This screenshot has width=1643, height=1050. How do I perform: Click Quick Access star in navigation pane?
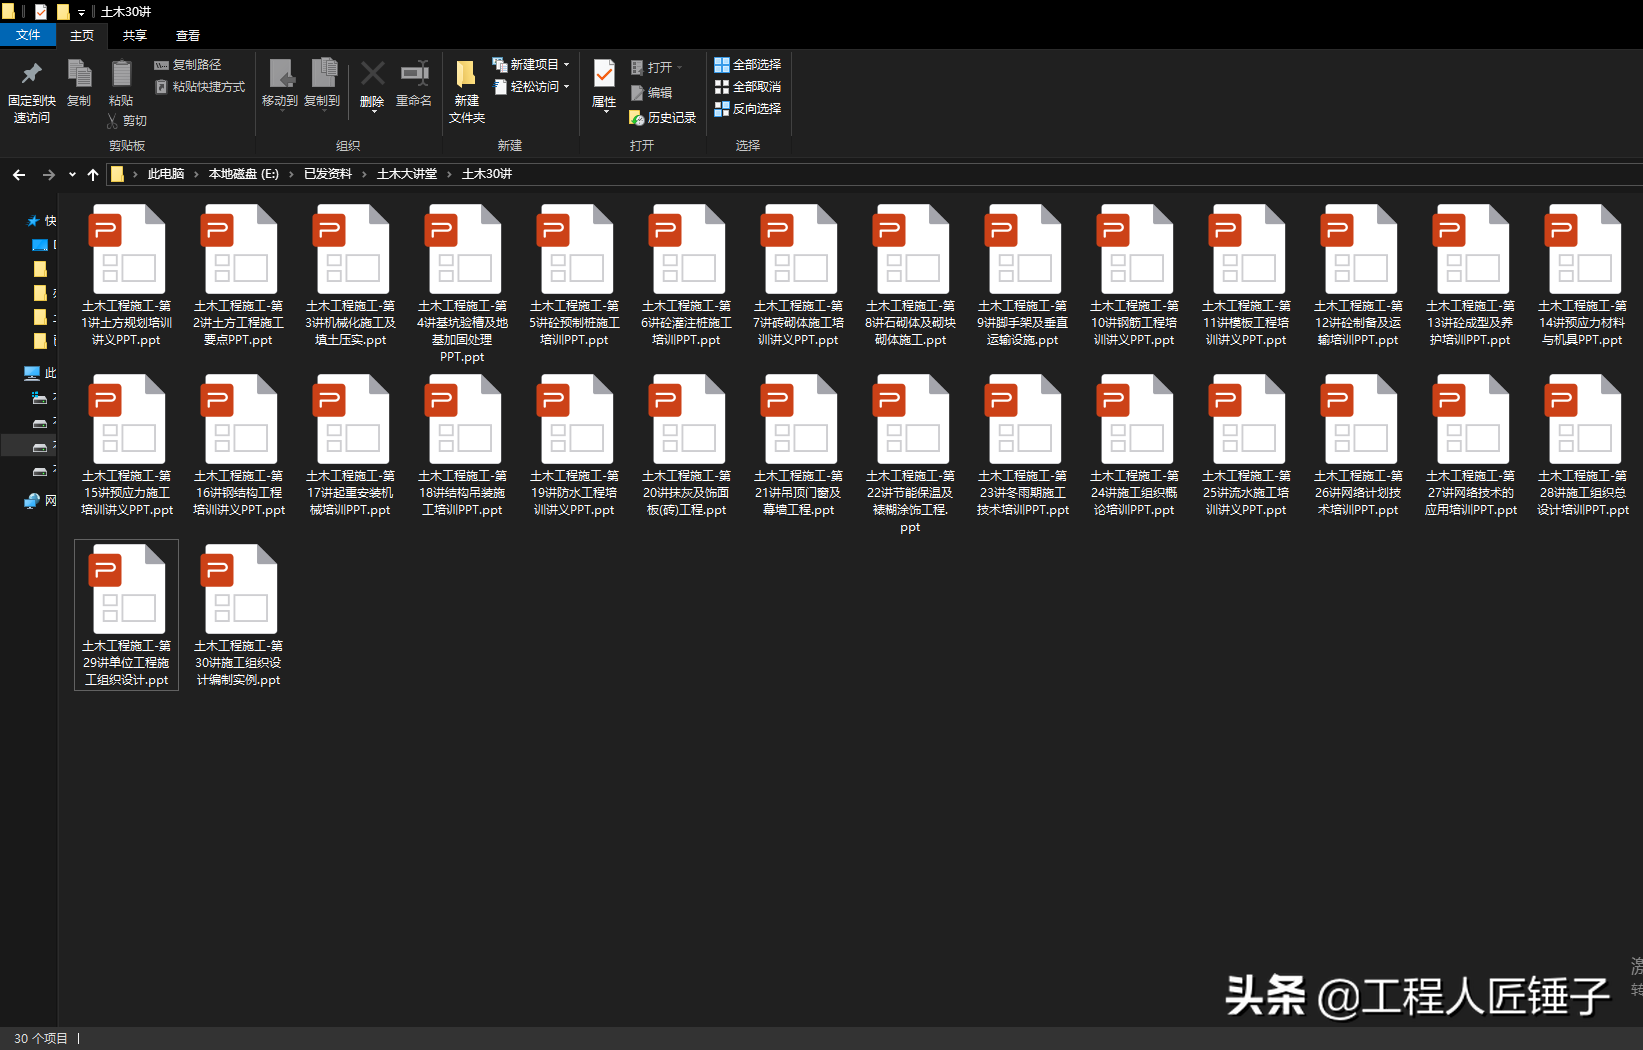pyautogui.click(x=33, y=221)
